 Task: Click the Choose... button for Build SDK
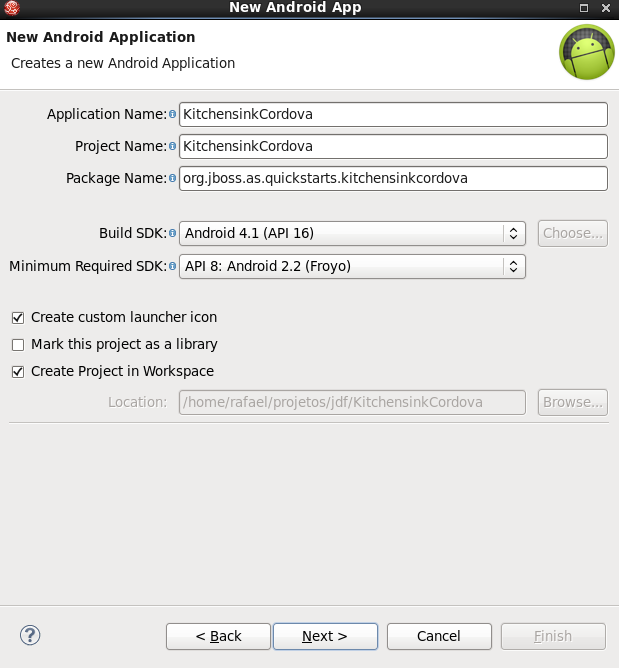pos(573,233)
